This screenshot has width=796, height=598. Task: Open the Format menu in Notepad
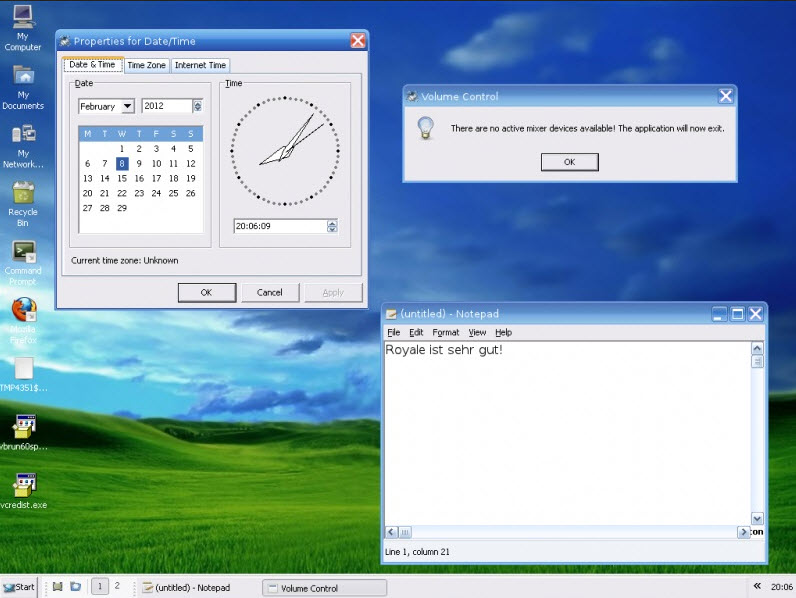click(446, 333)
